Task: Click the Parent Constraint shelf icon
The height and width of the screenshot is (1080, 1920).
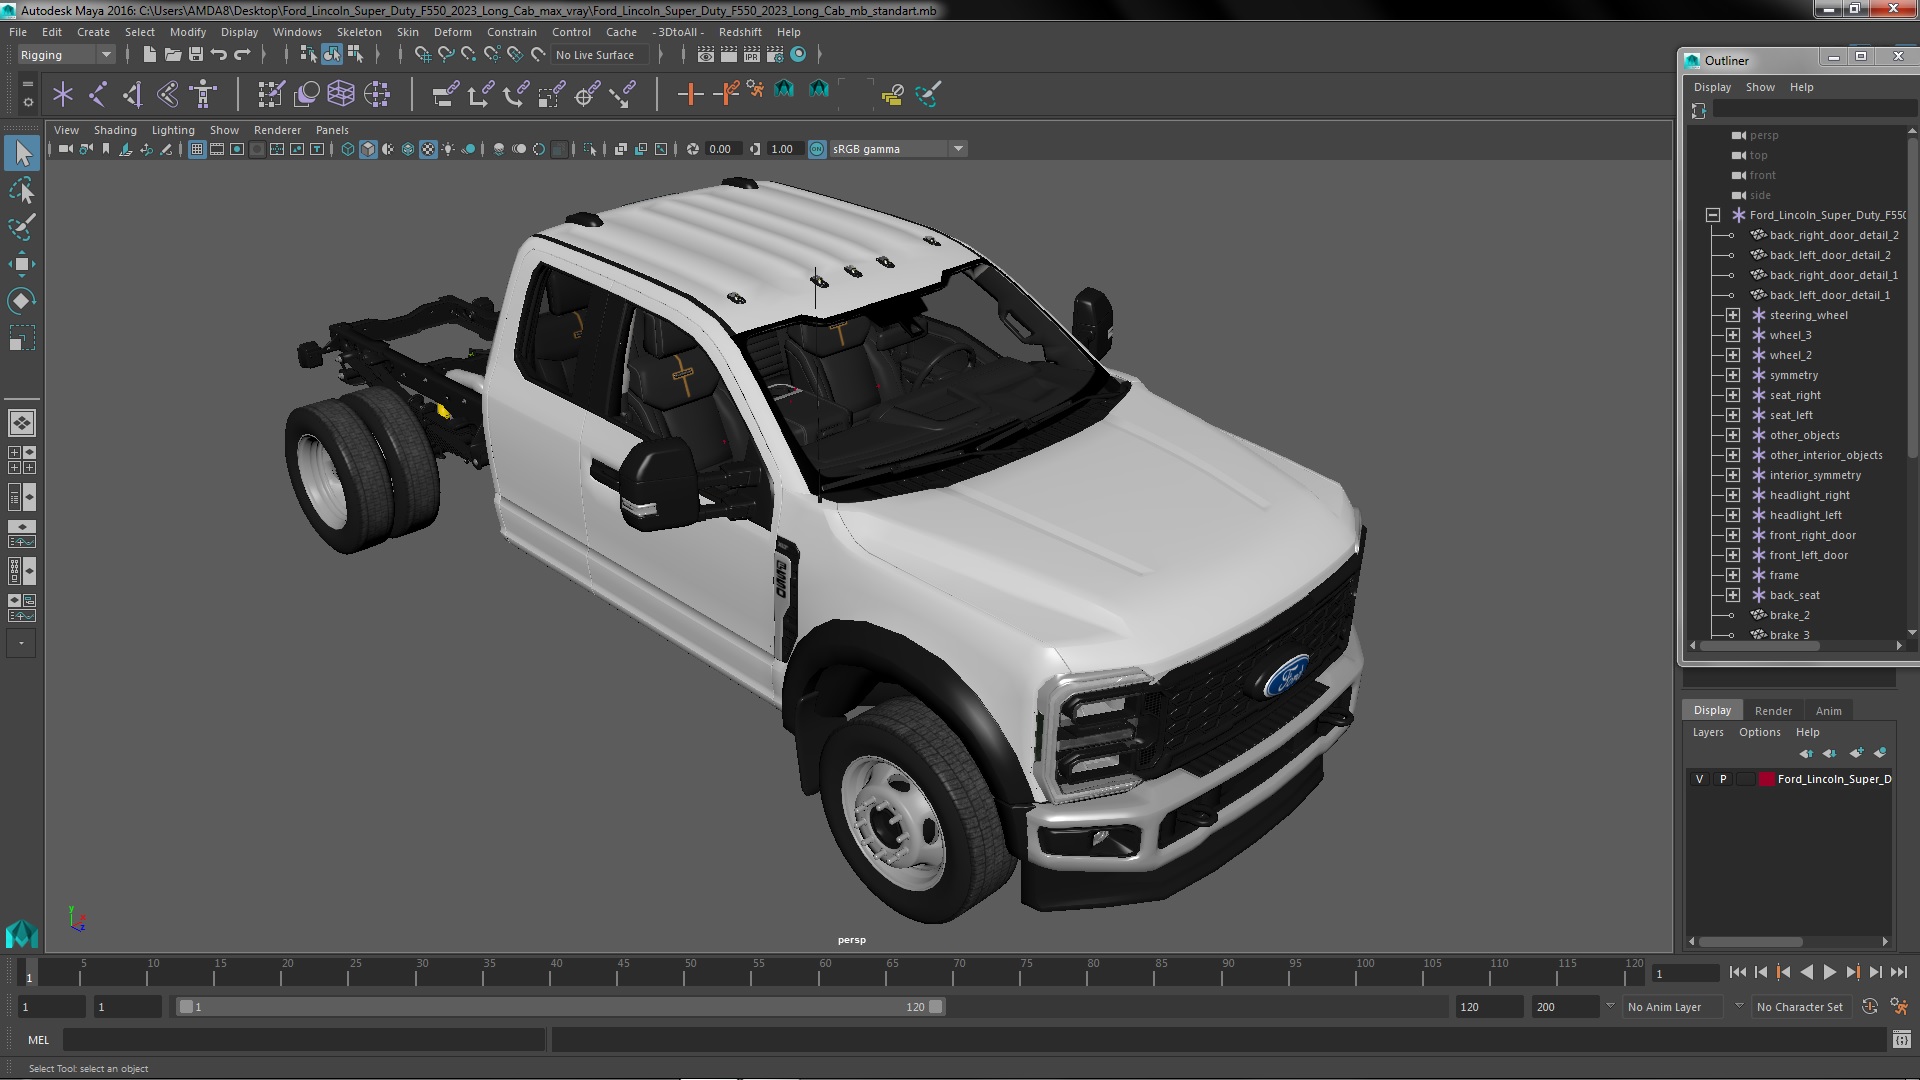Action: pos(445,94)
